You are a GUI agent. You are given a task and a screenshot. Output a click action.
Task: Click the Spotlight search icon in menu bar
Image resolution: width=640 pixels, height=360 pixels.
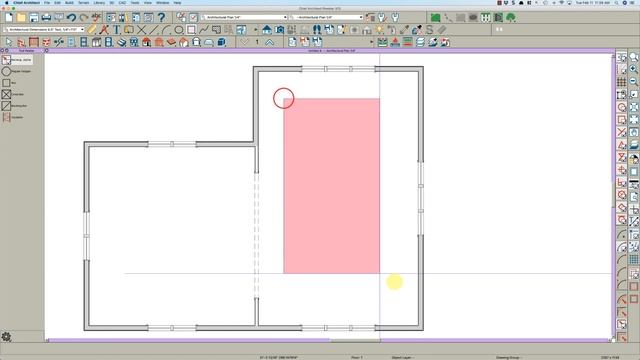616,3
